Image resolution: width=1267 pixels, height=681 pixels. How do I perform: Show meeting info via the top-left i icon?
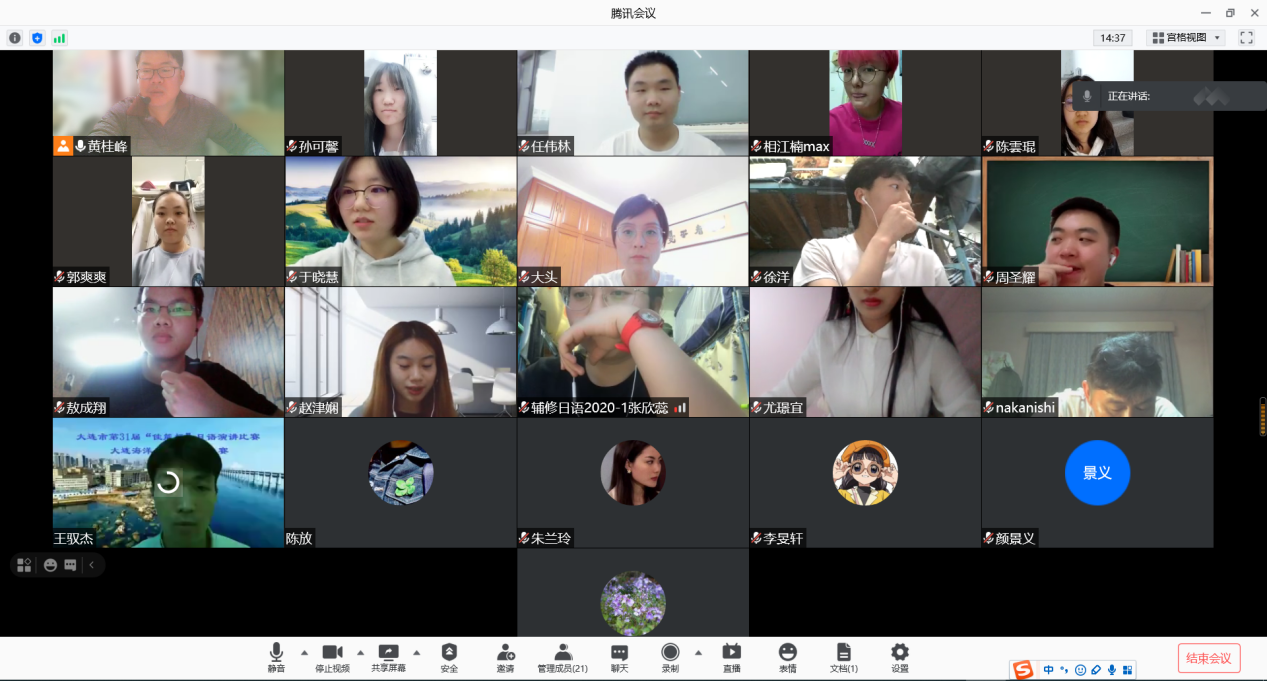15,38
